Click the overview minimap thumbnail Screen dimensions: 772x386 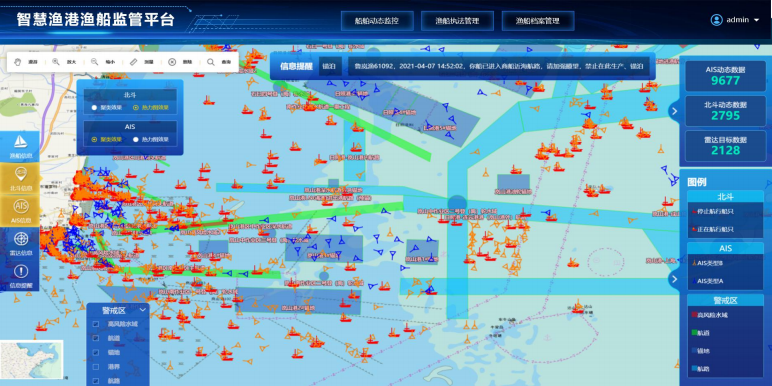[32, 360]
